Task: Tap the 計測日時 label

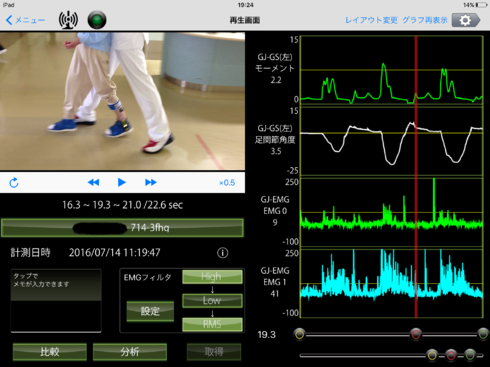Action: point(30,253)
